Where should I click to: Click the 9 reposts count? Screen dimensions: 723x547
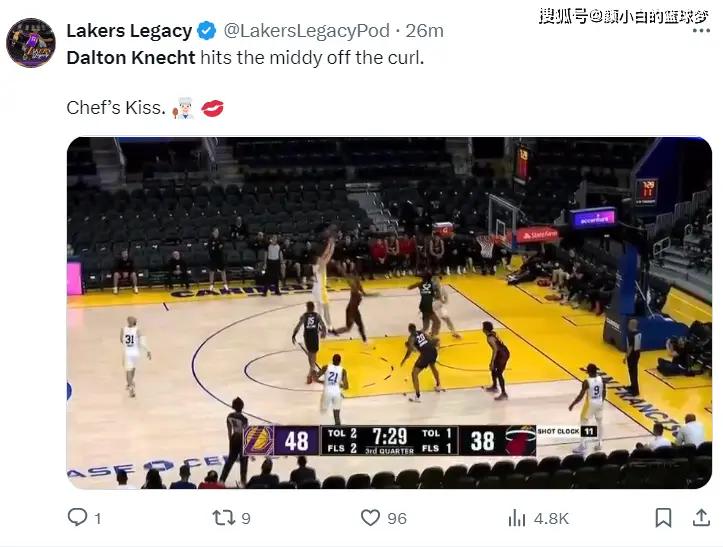pyautogui.click(x=246, y=517)
